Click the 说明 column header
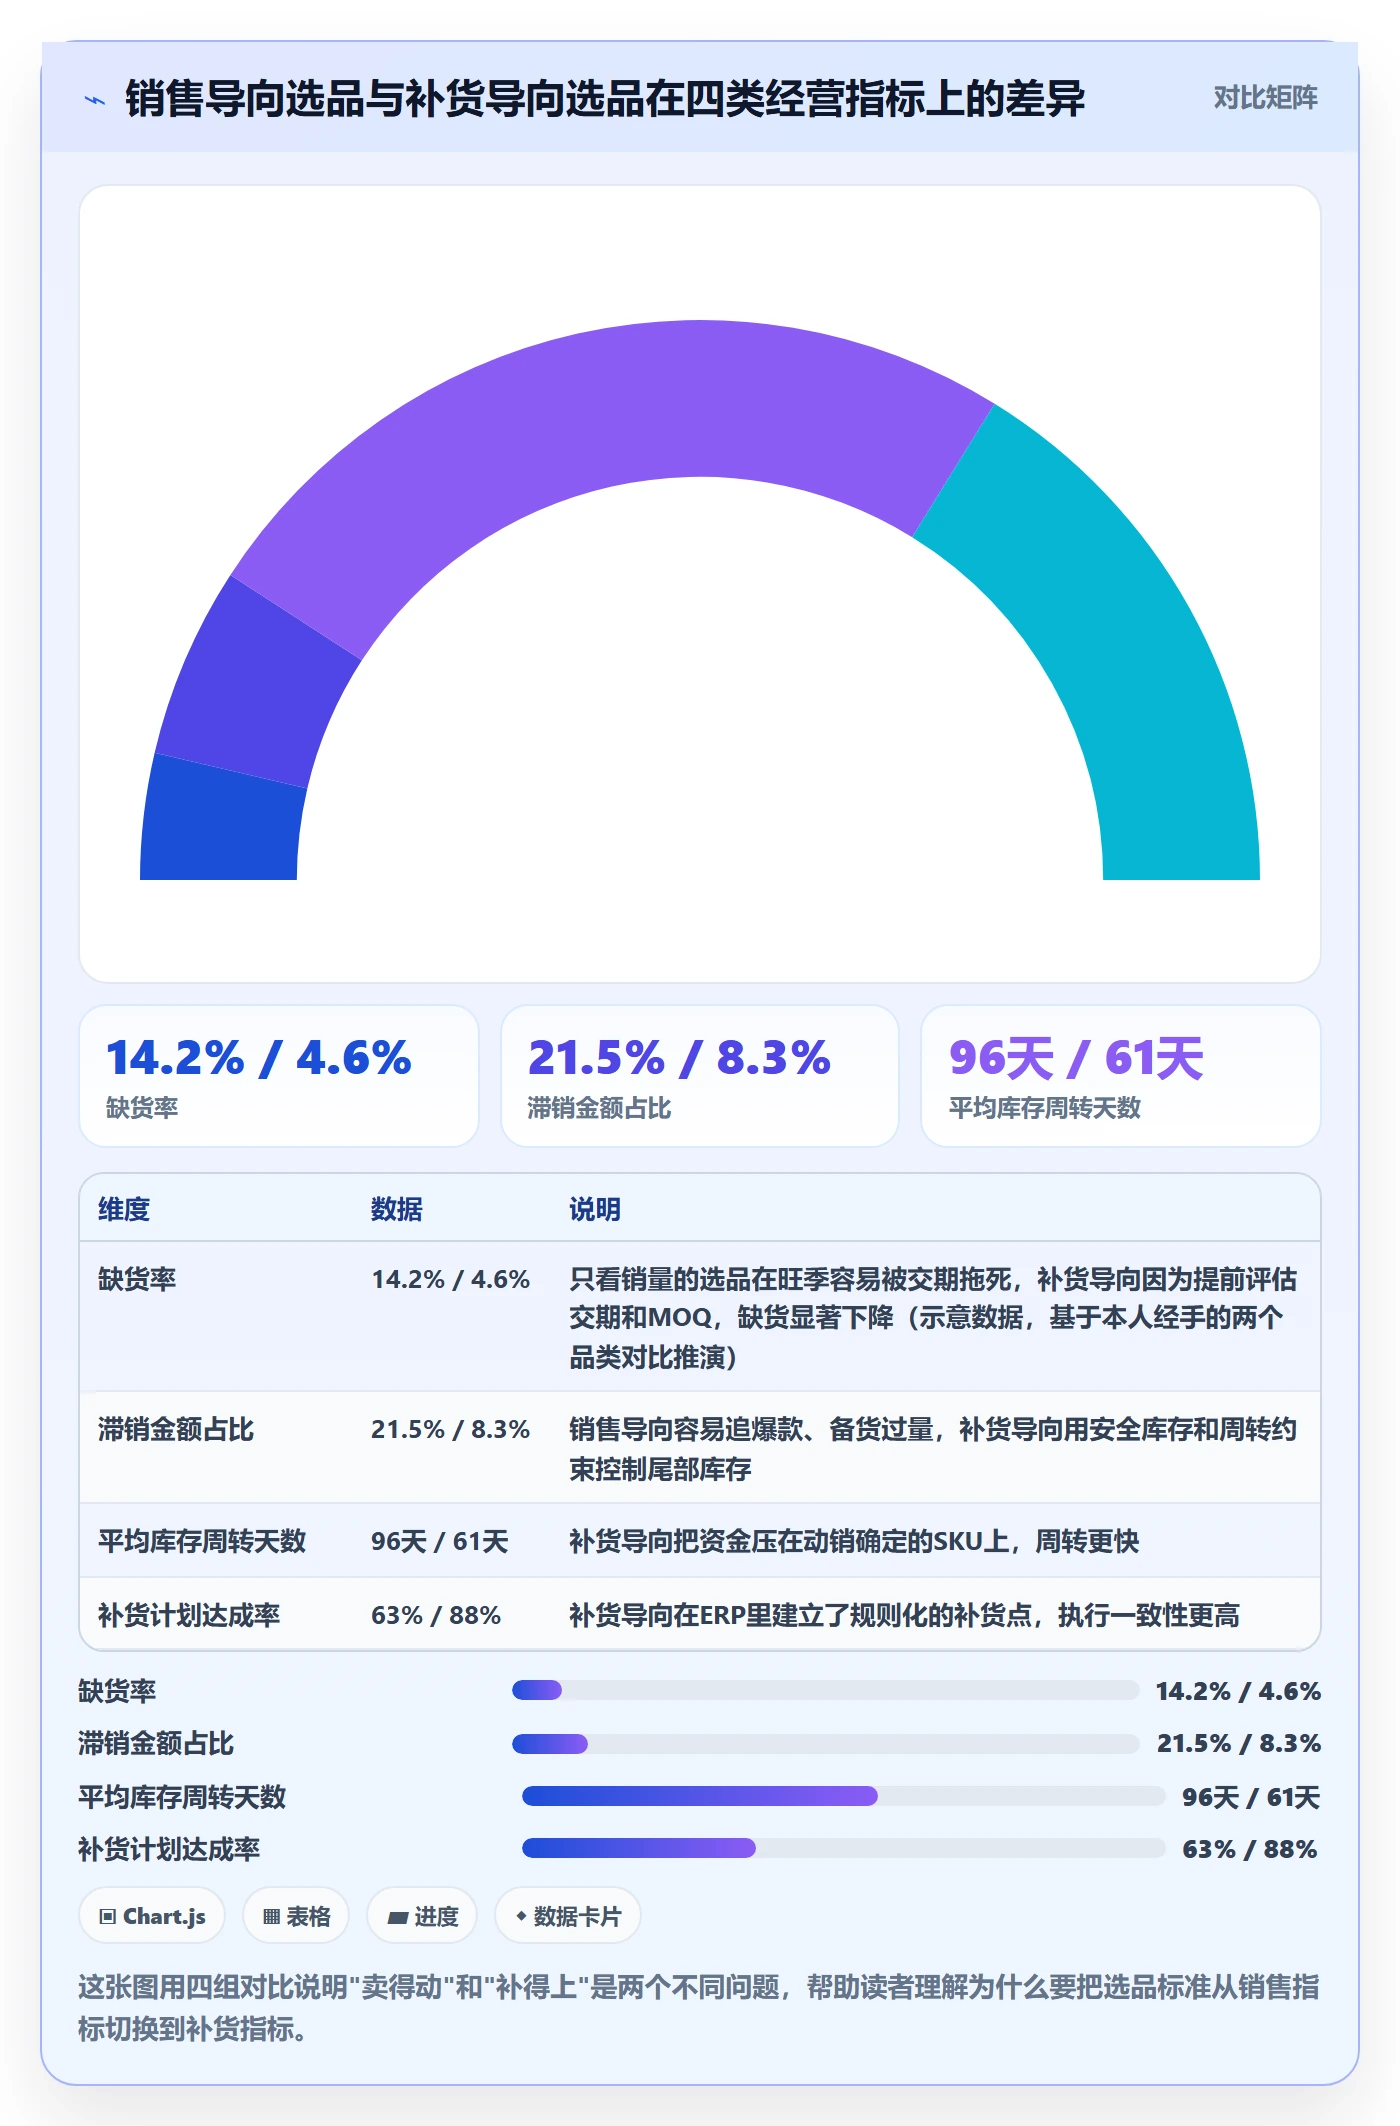 tap(595, 1209)
